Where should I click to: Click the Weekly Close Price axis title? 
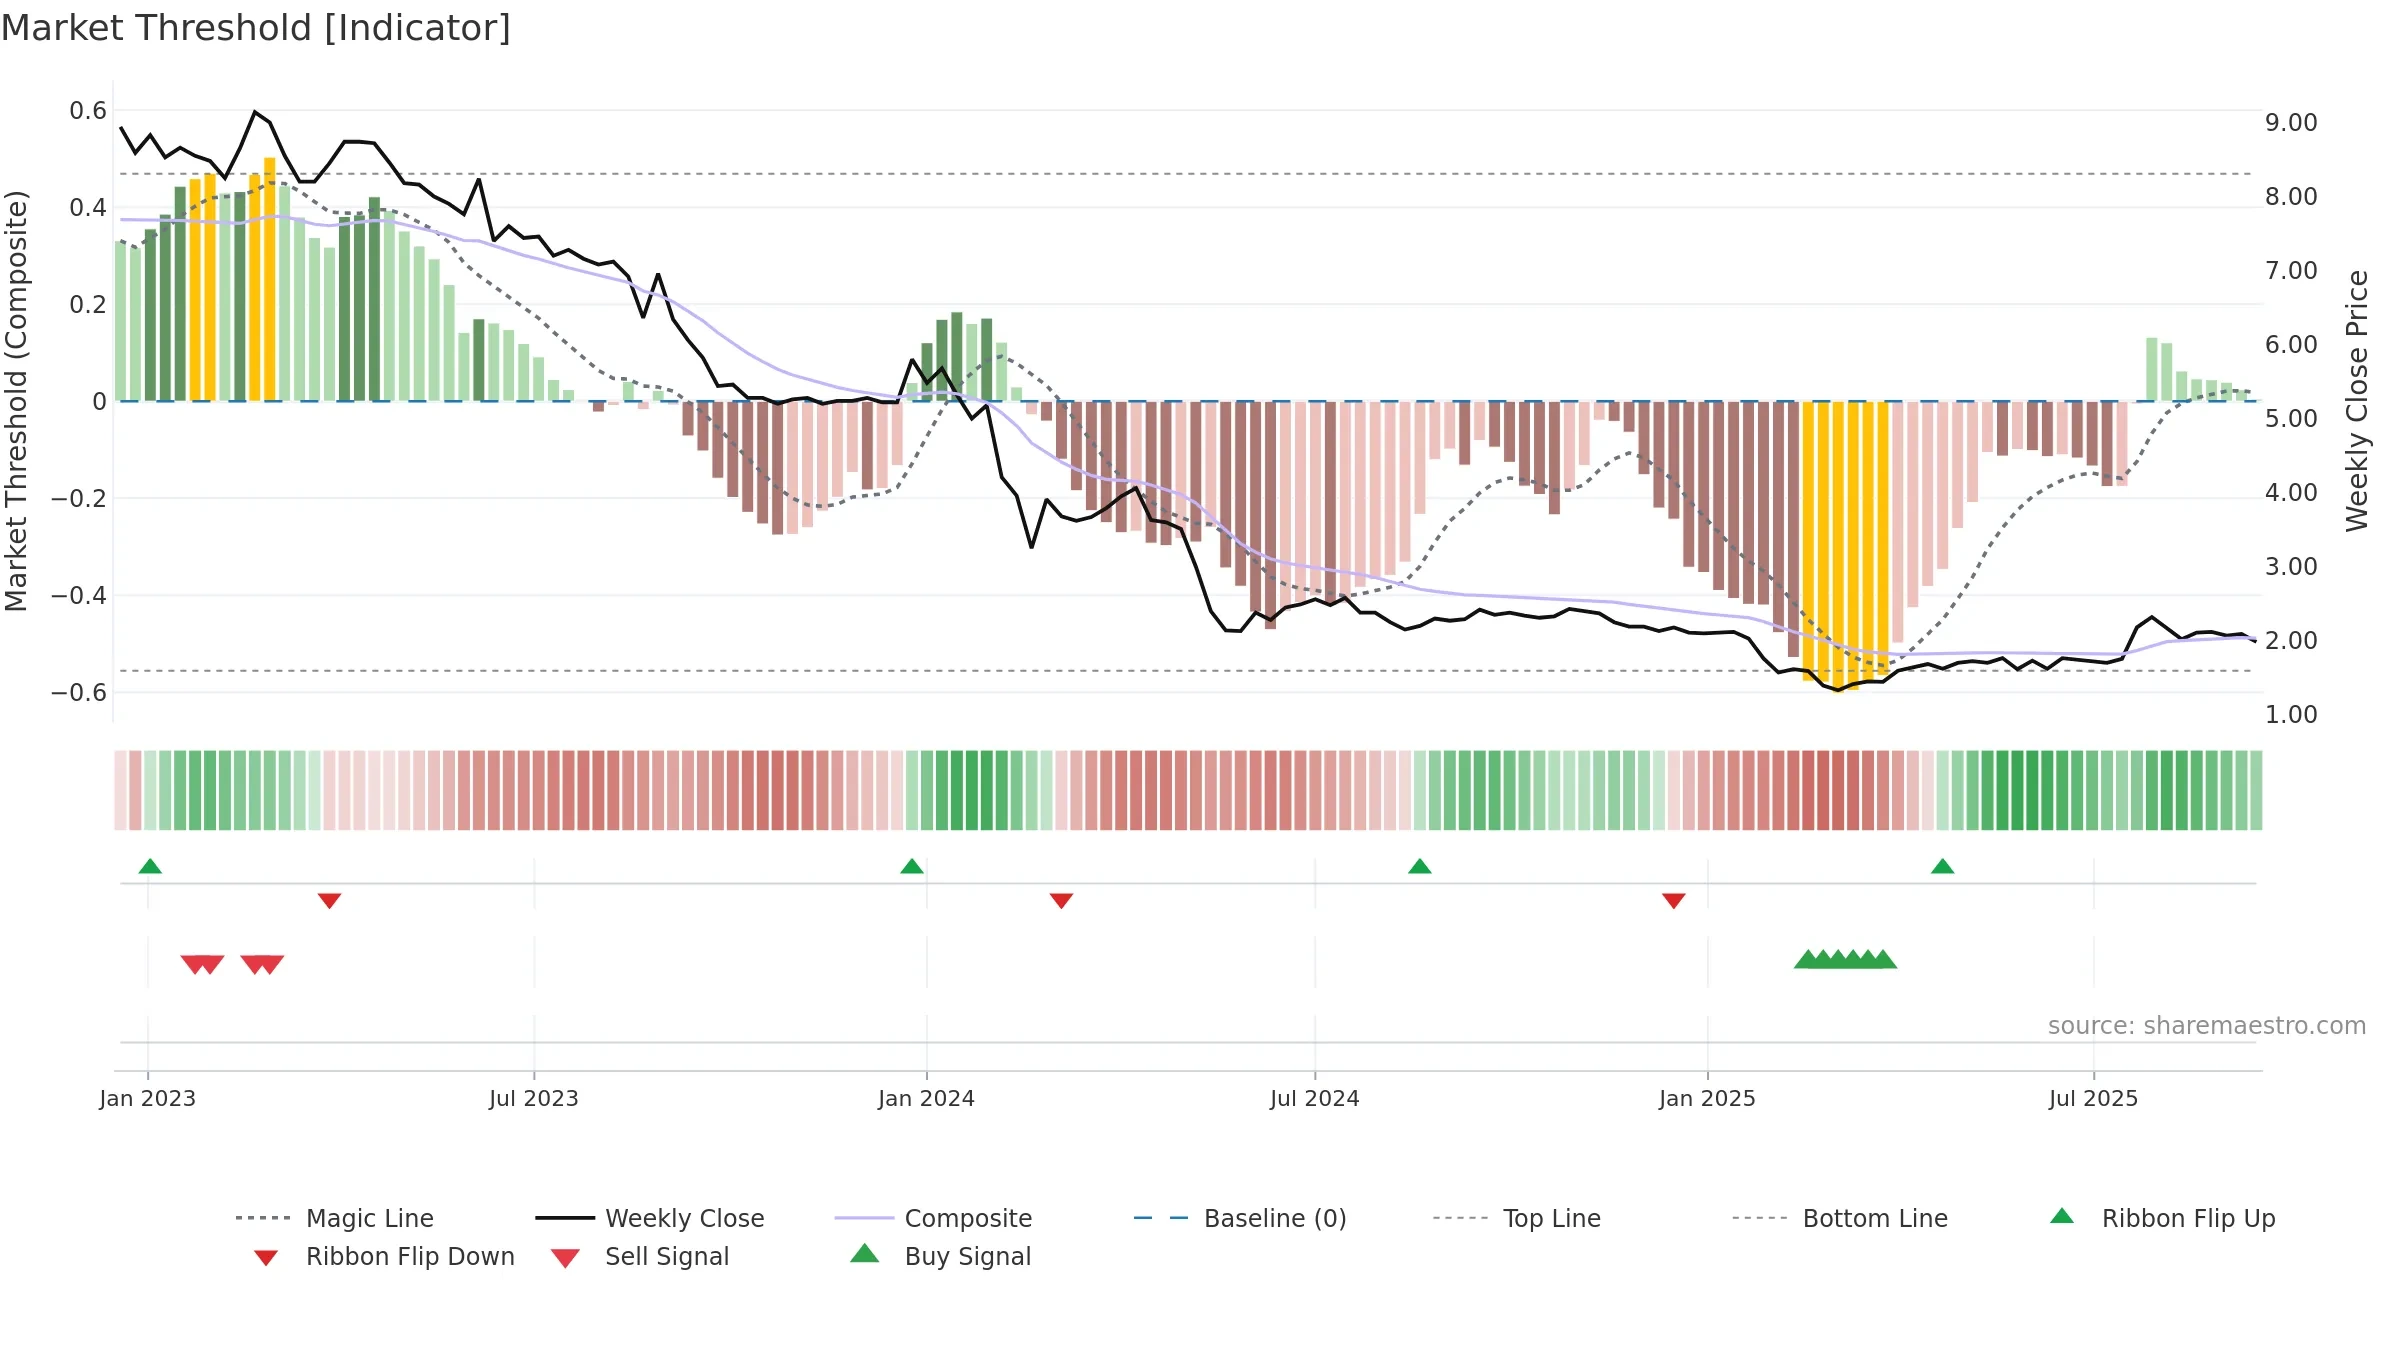pyautogui.click(x=2357, y=401)
